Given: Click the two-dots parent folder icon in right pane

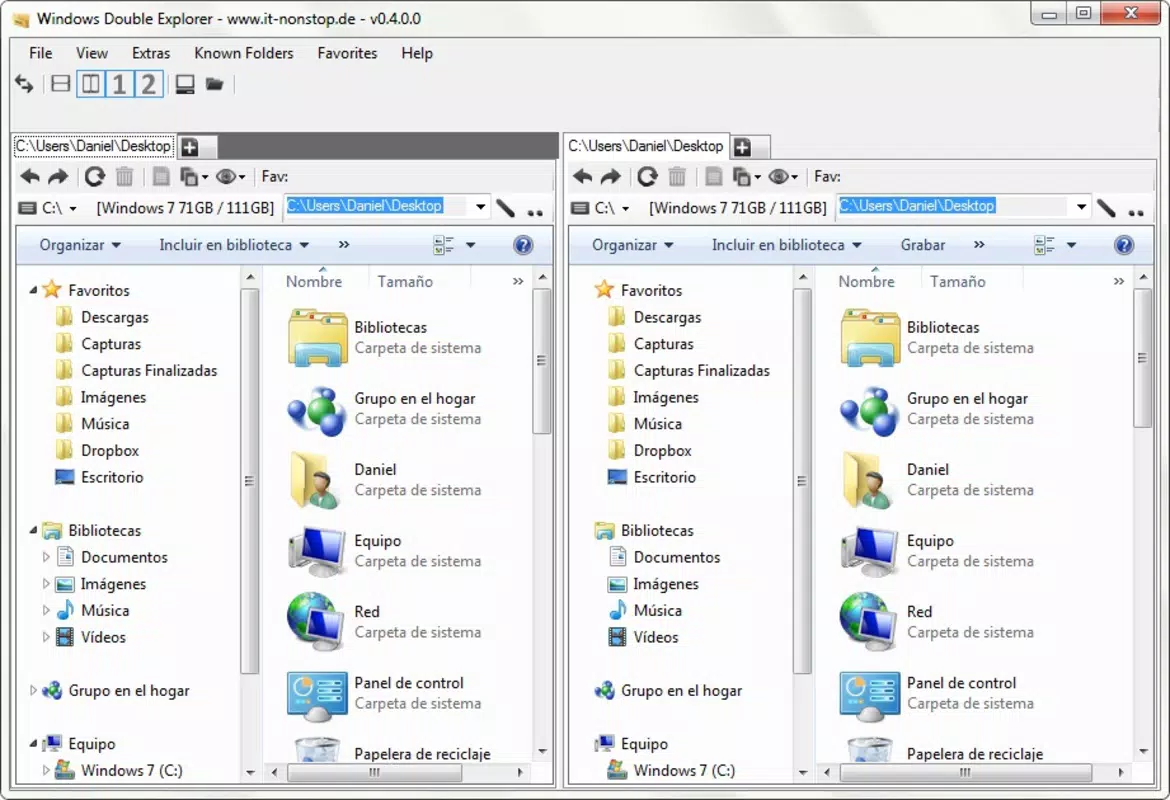Looking at the screenshot, I should tap(1136, 213).
